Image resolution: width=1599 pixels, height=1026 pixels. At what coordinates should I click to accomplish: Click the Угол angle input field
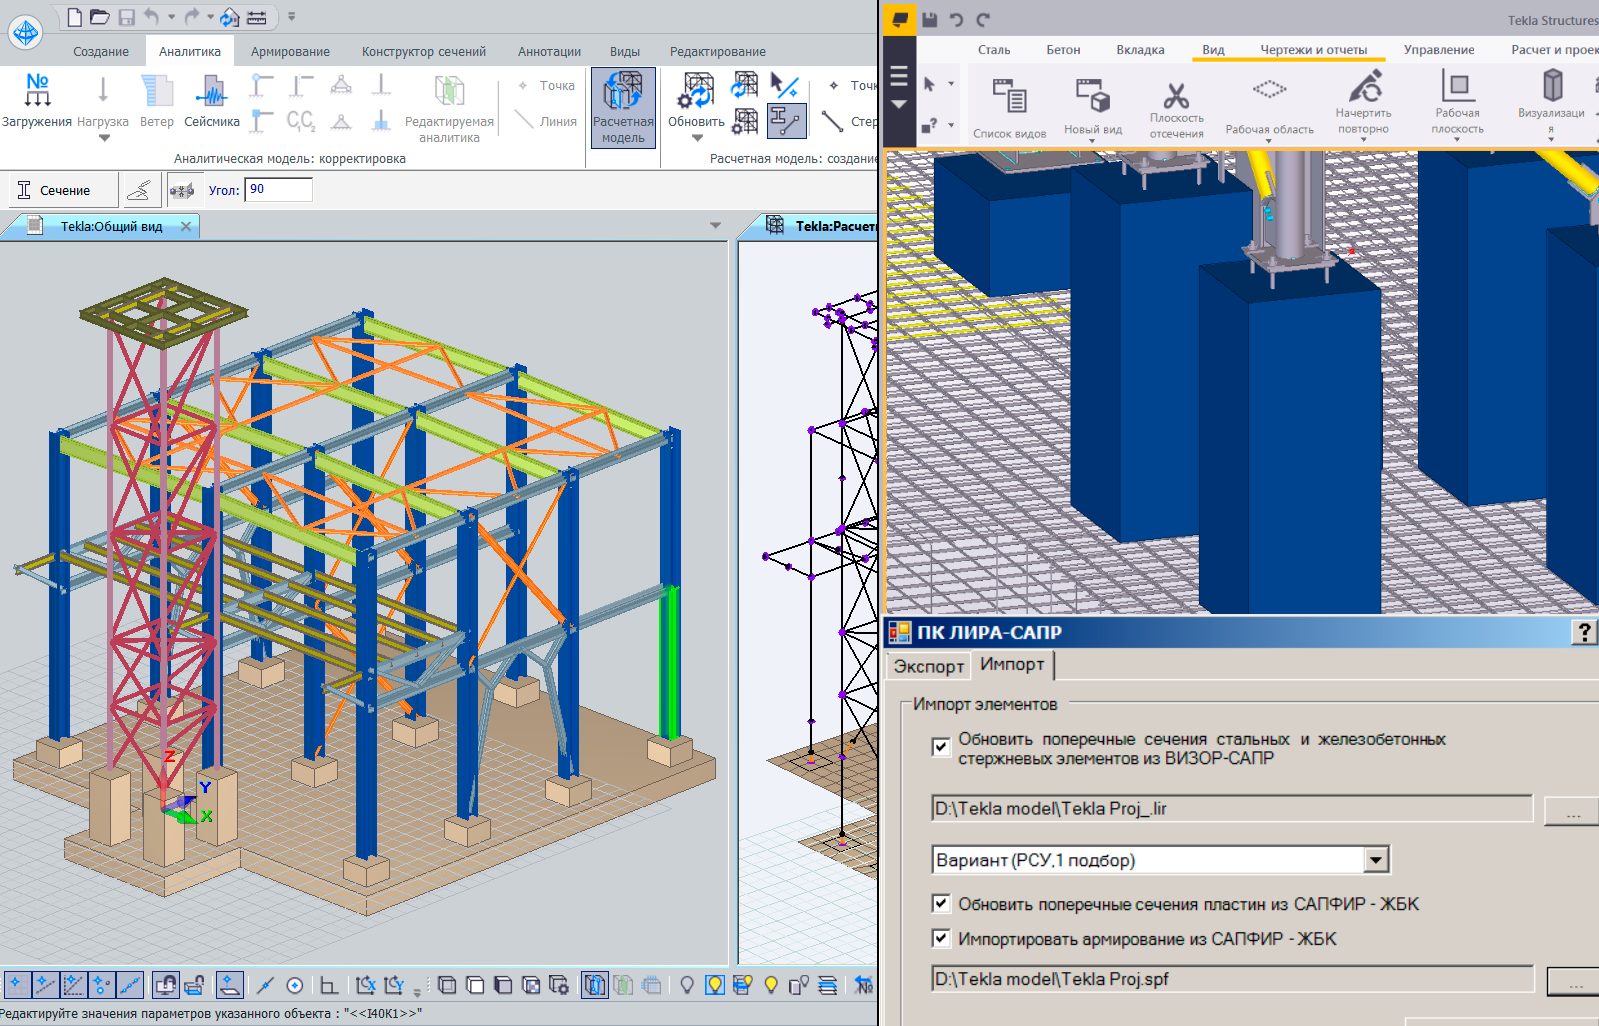pyautogui.click(x=279, y=189)
